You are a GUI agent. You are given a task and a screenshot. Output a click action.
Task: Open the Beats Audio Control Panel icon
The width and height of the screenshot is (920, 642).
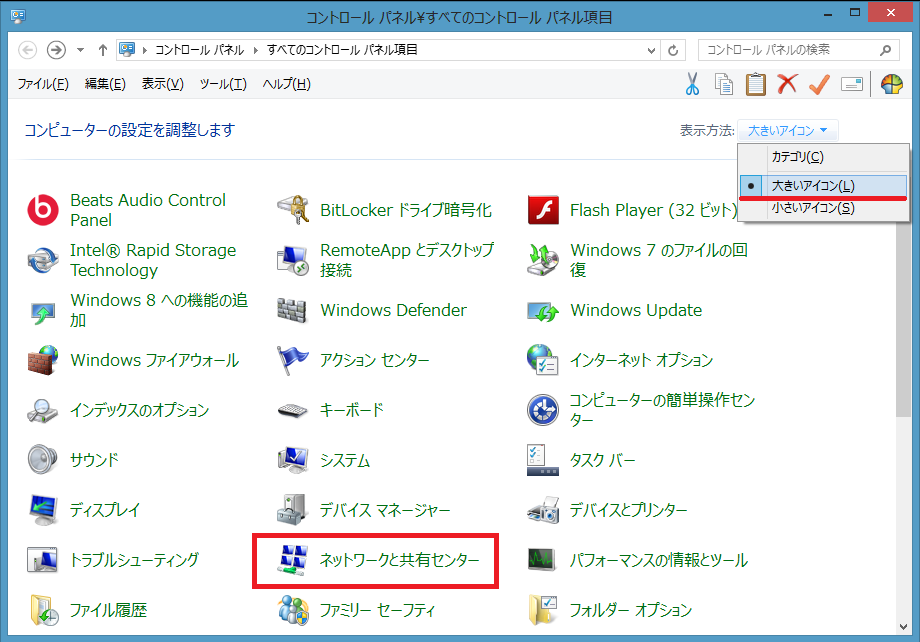click(x=44, y=210)
